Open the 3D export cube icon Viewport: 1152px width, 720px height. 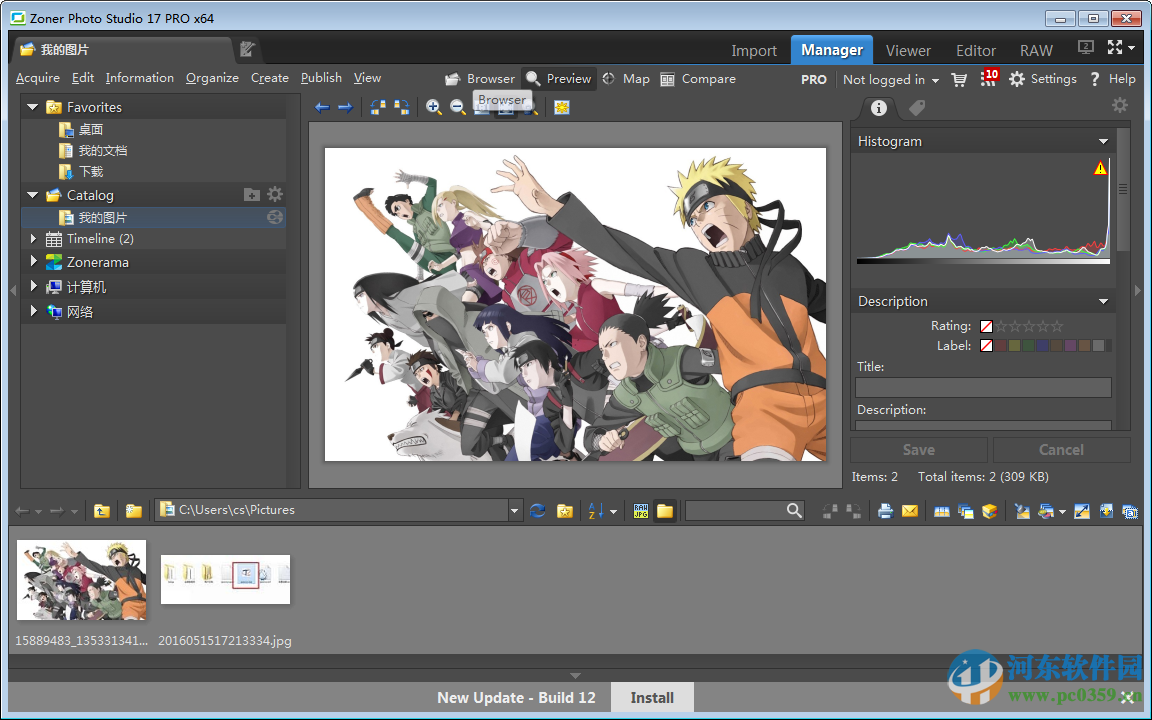[x=989, y=510]
